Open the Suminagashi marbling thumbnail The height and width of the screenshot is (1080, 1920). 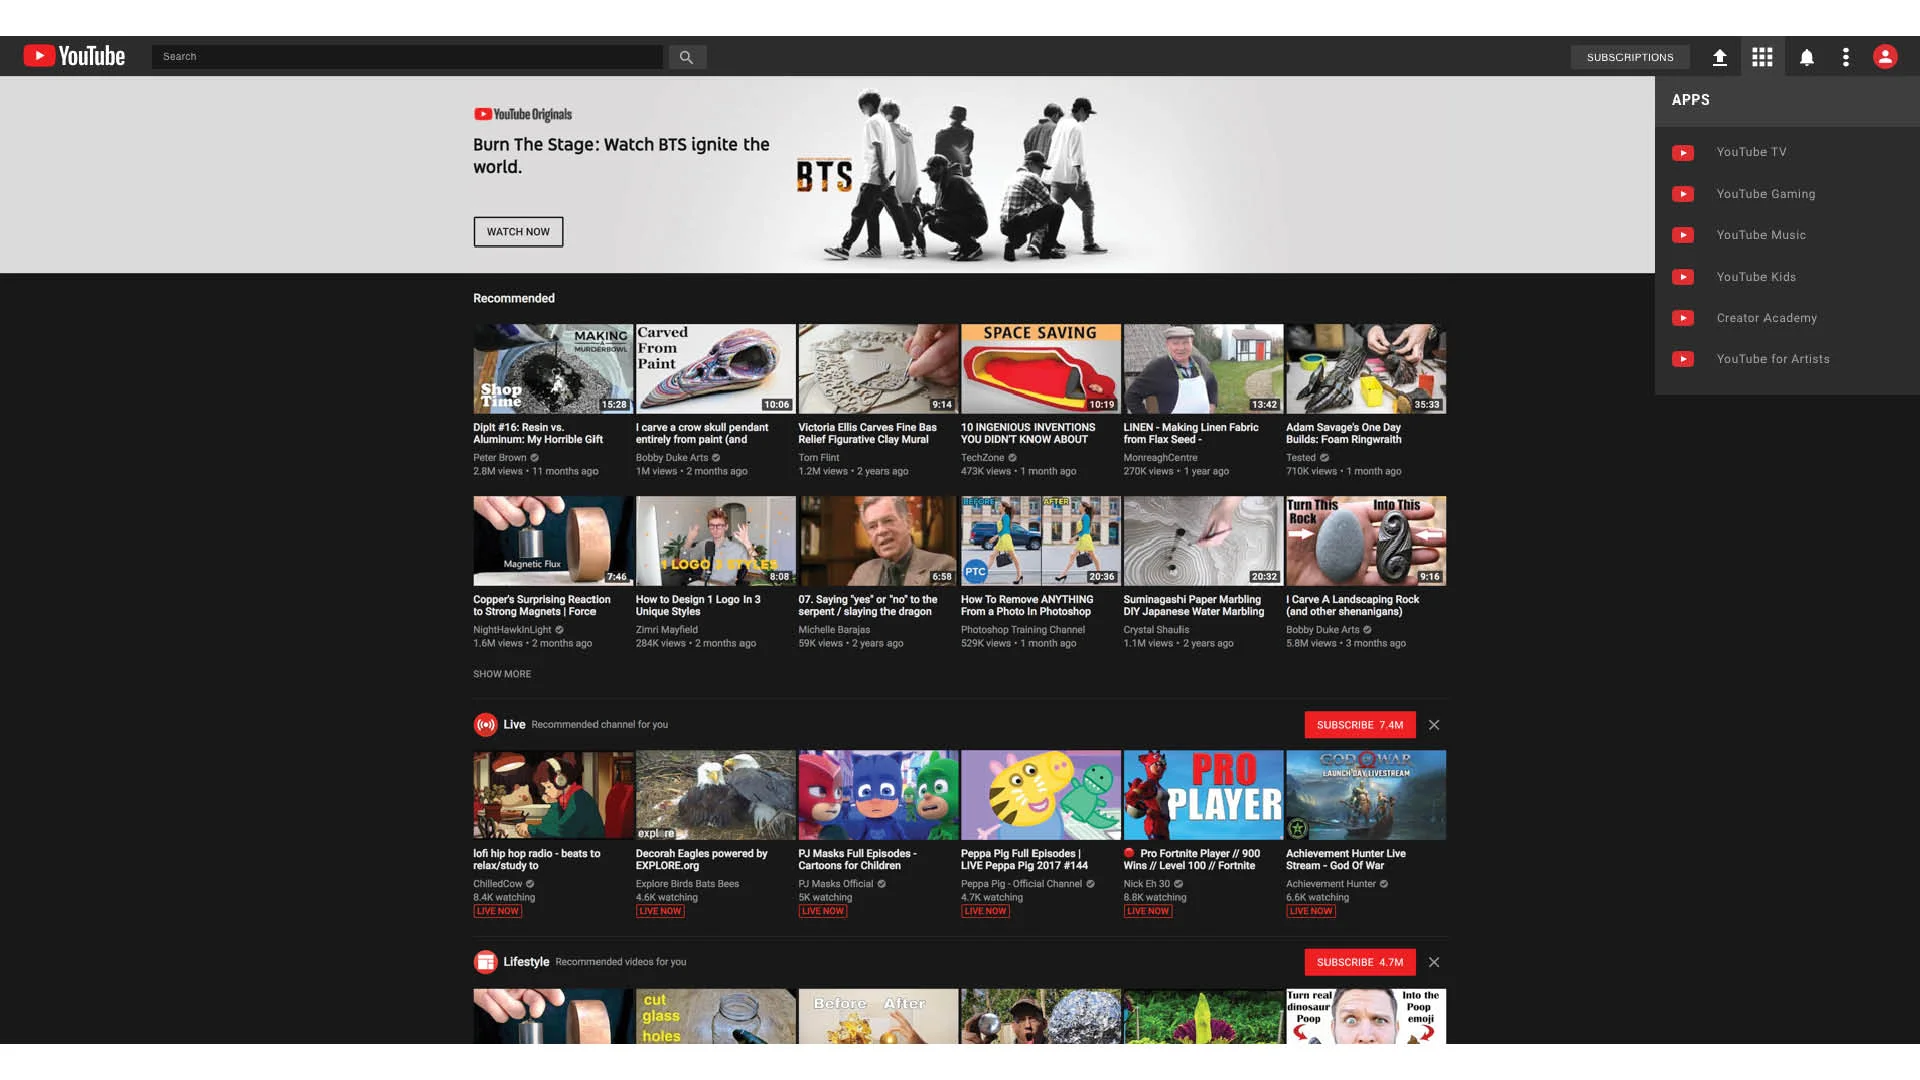1203,540
